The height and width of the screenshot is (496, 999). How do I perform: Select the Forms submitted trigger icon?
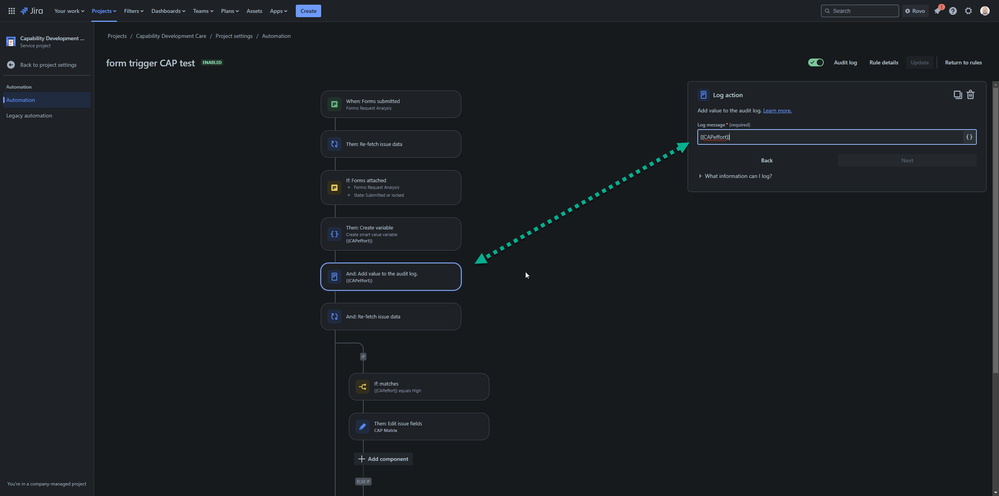[334, 104]
